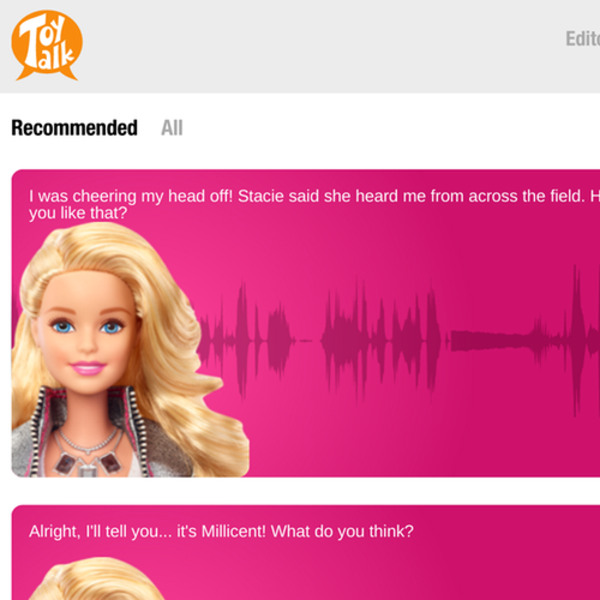
Task: Switch to the Recommended tab
Action: coord(74,128)
